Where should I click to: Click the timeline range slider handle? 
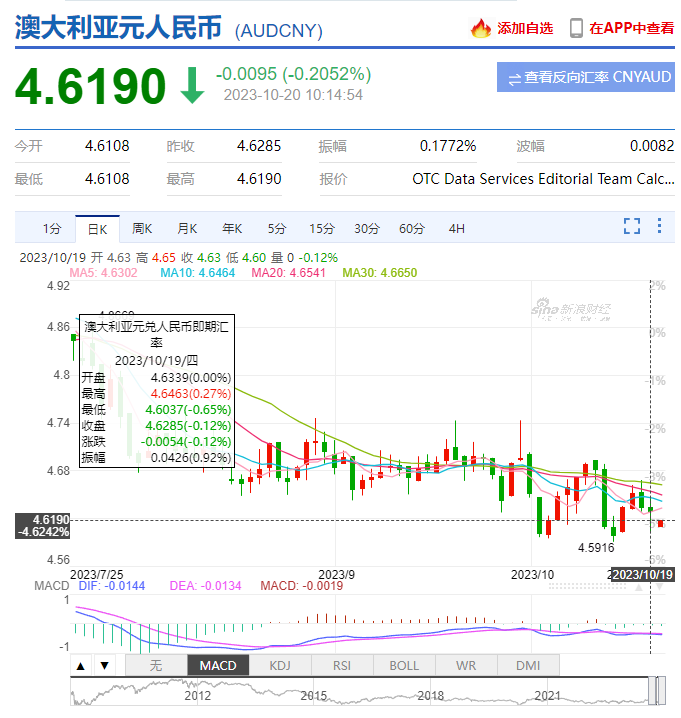[656, 690]
